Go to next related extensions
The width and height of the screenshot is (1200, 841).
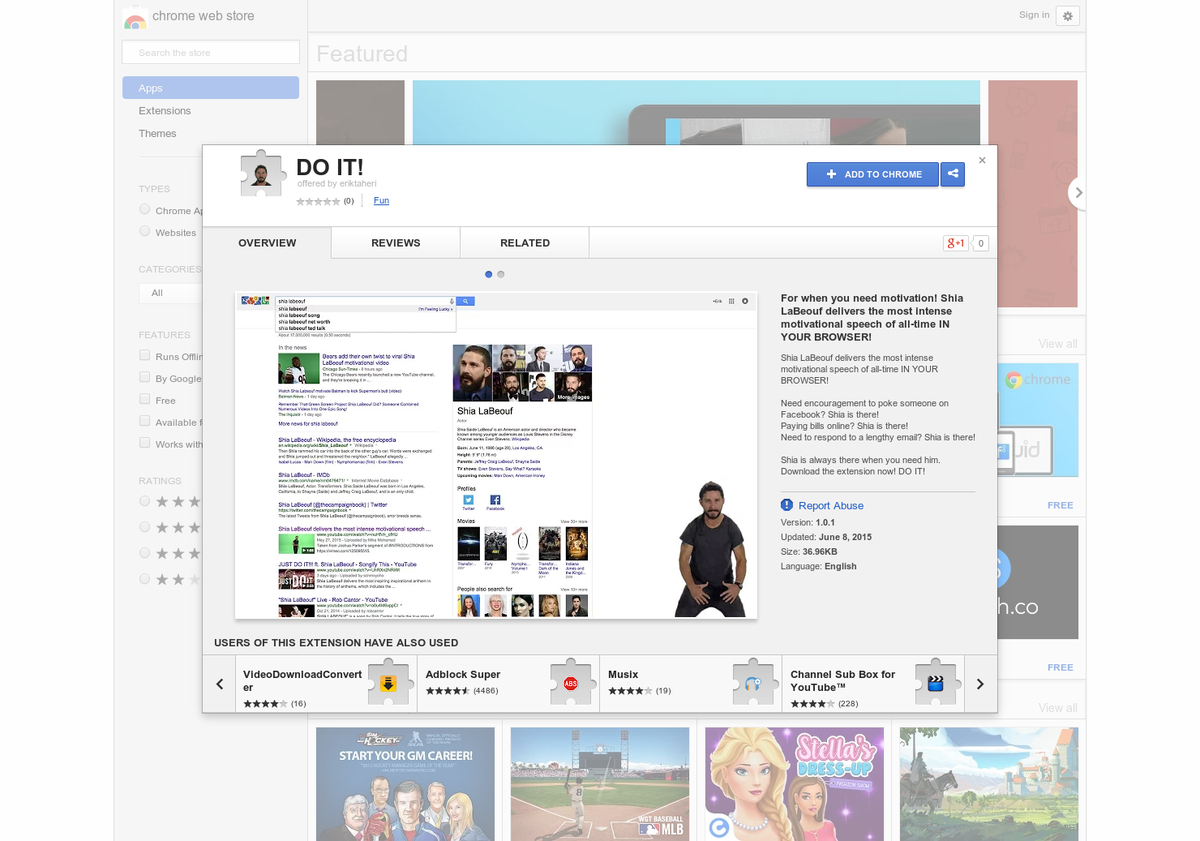pyautogui.click(x=980, y=684)
